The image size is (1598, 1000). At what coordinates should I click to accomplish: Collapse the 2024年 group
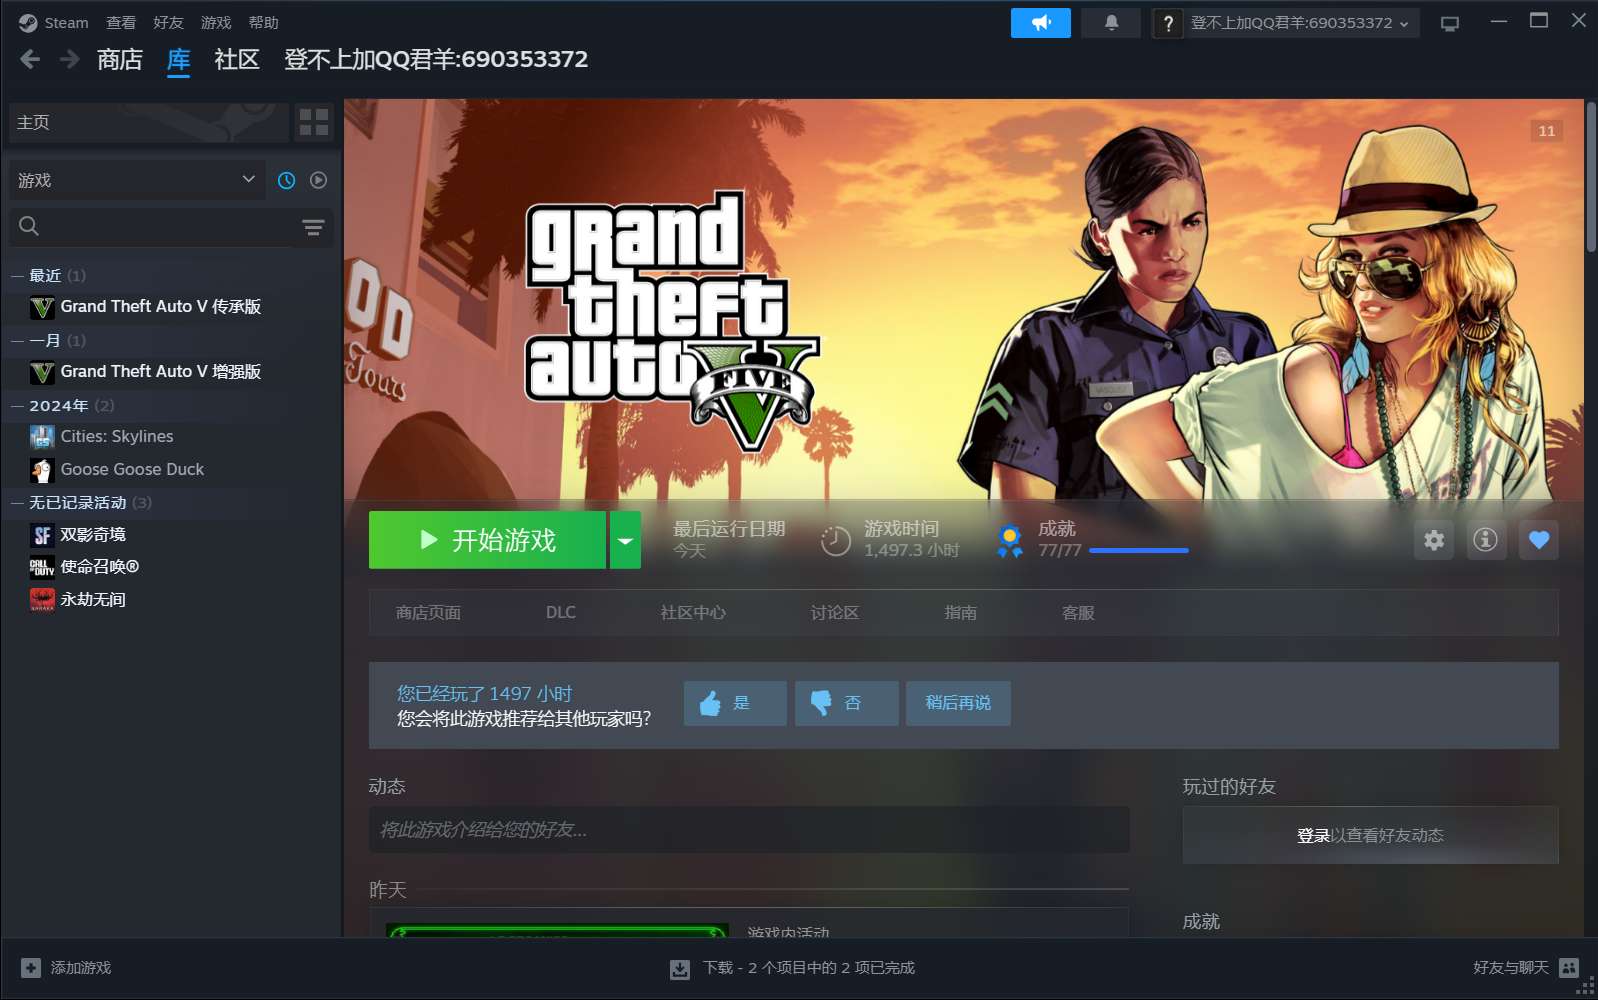click(17, 405)
